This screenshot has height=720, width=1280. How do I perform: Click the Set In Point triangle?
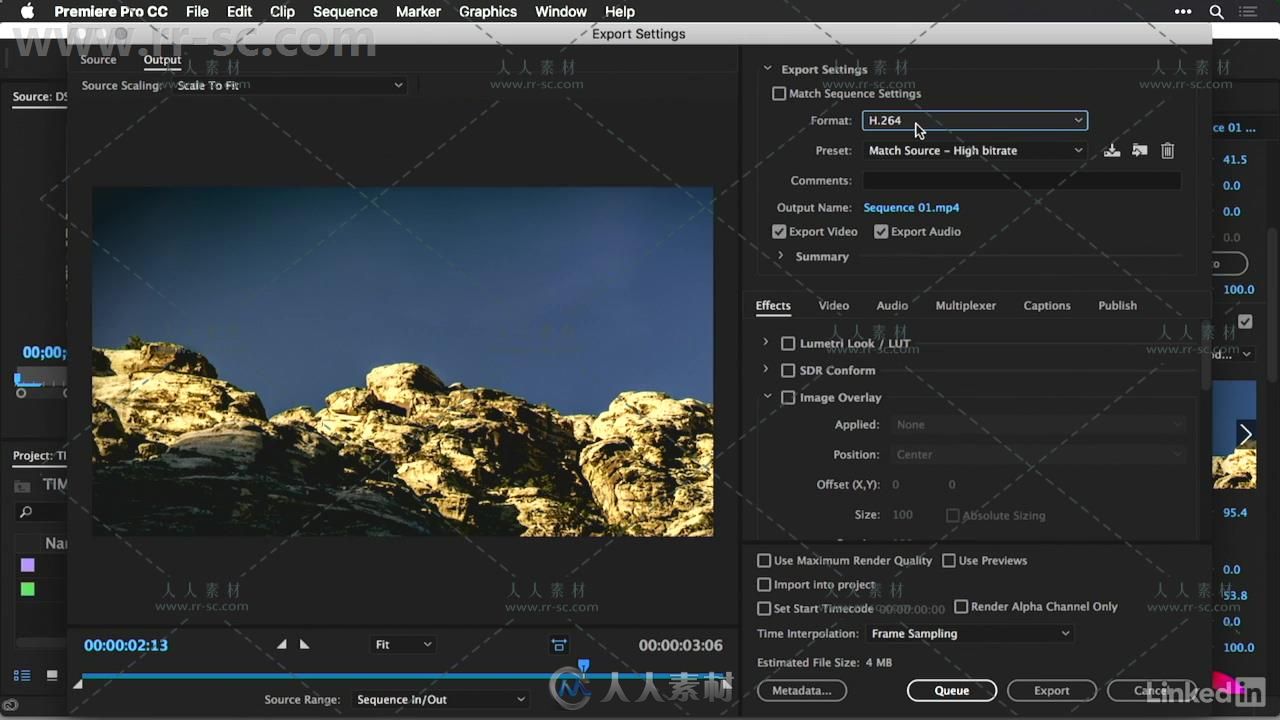(x=281, y=645)
